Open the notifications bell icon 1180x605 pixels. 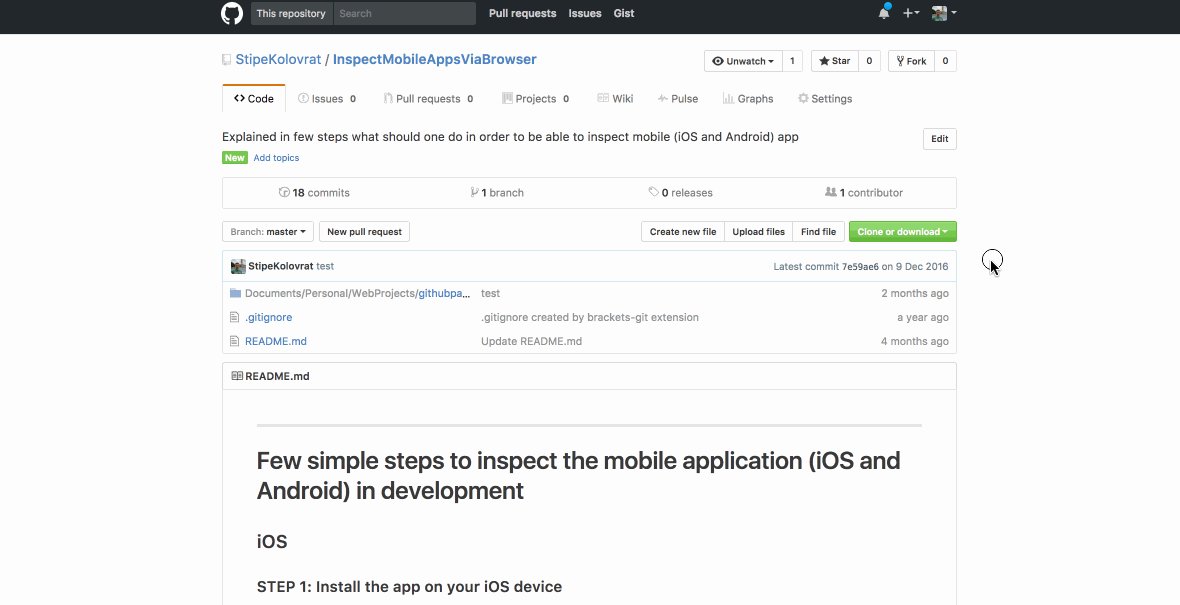[884, 13]
